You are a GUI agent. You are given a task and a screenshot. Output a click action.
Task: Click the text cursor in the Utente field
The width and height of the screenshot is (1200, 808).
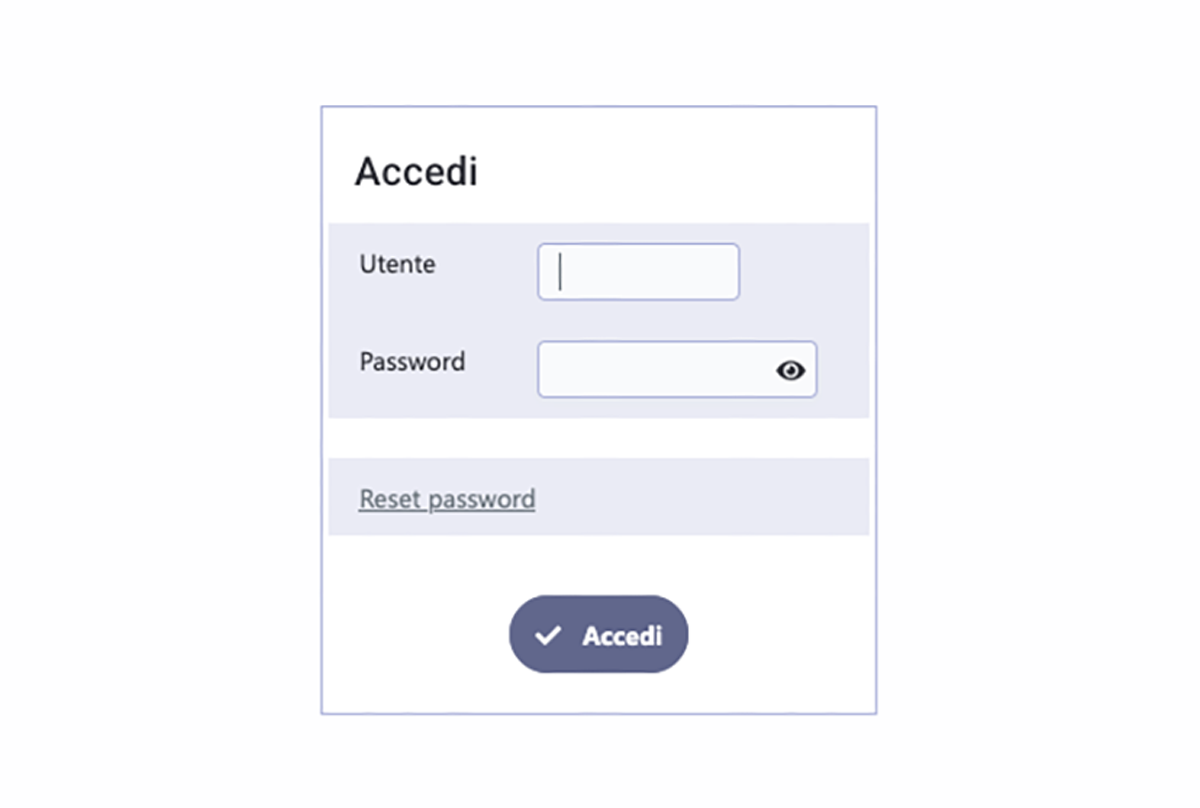(x=560, y=272)
